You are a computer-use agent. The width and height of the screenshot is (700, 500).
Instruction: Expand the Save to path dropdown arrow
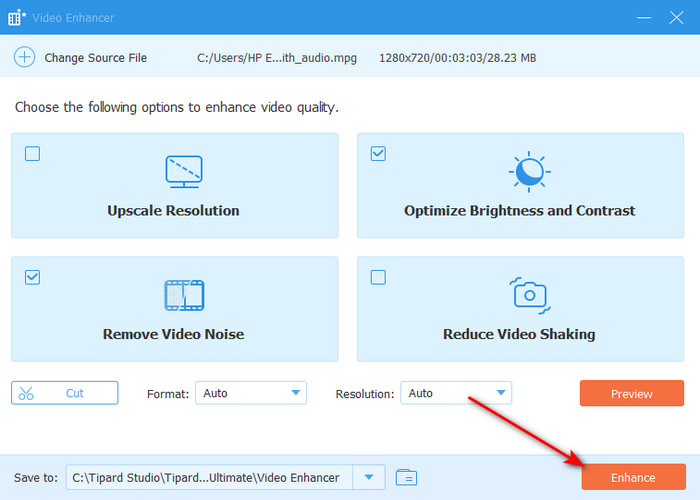pos(369,477)
